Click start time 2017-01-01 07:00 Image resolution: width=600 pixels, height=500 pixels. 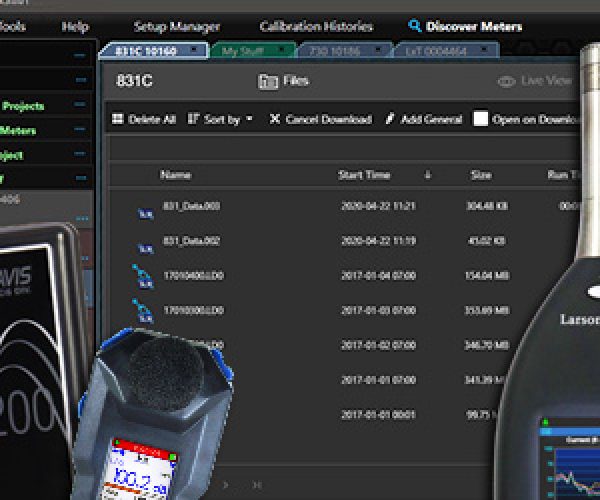click(378, 380)
